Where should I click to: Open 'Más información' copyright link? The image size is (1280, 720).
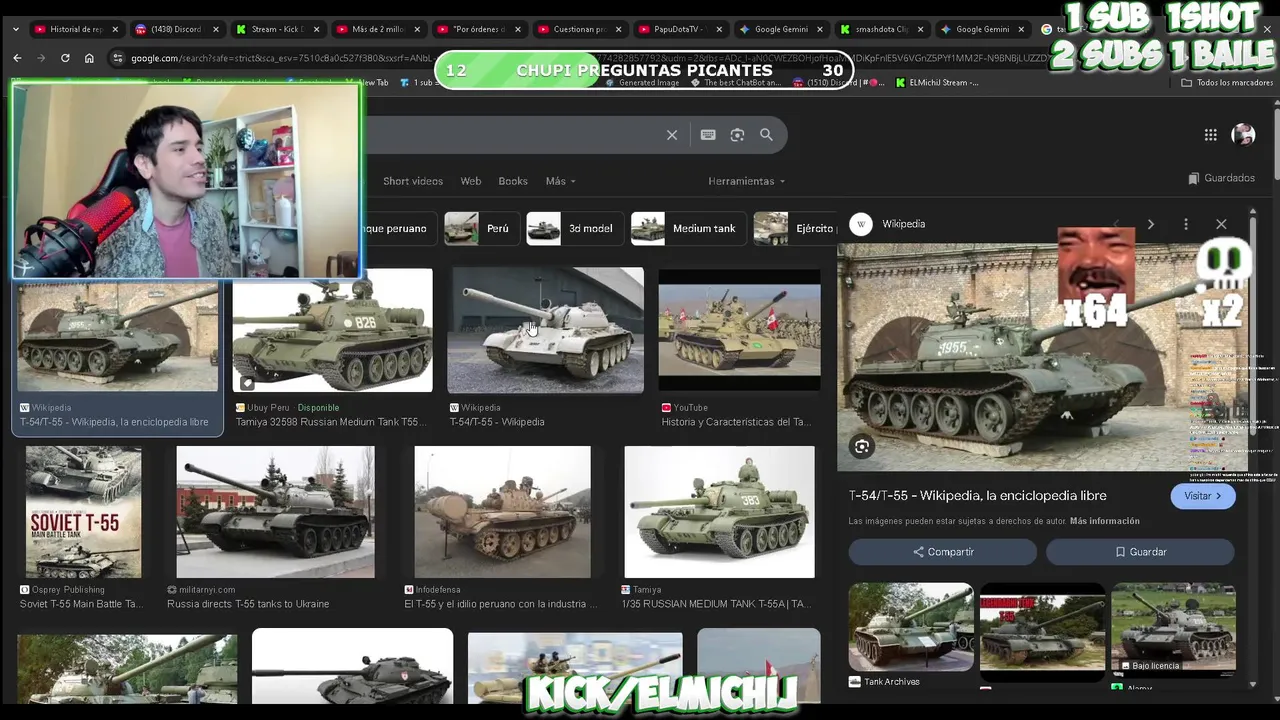click(x=1104, y=521)
